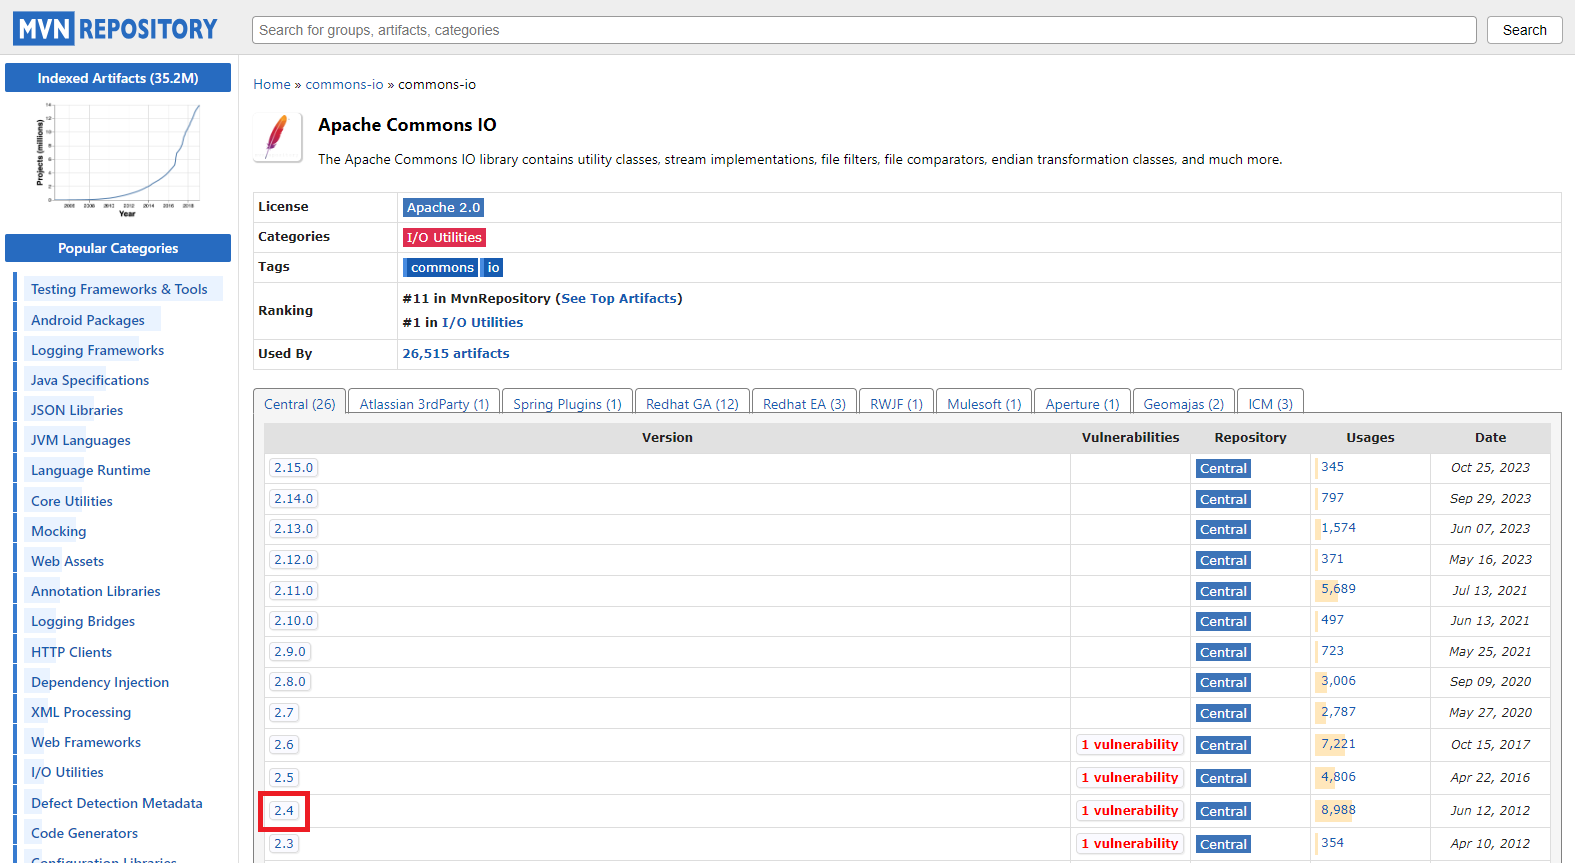This screenshot has width=1575, height=863.
Task: Click Central repository badge for version 2.11.0
Action: (x=1223, y=592)
